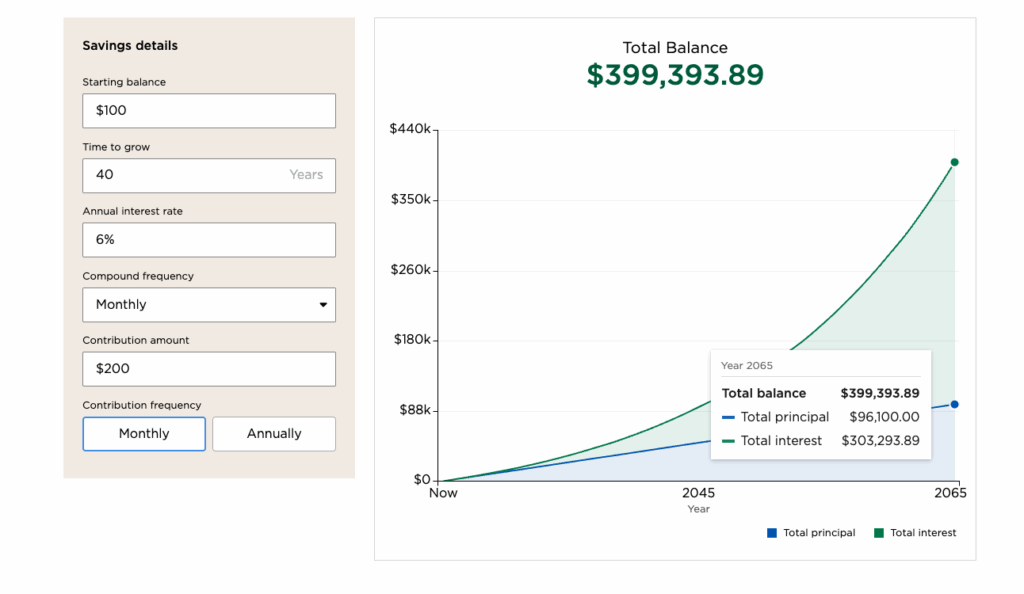This screenshot has width=1024, height=594.
Task: Click the green Total interest legend square
Action: (879, 533)
